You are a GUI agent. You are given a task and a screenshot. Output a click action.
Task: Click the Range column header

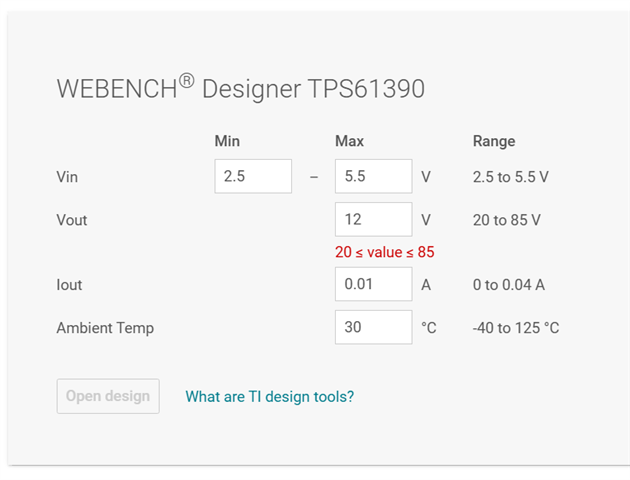click(x=494, y=141)
